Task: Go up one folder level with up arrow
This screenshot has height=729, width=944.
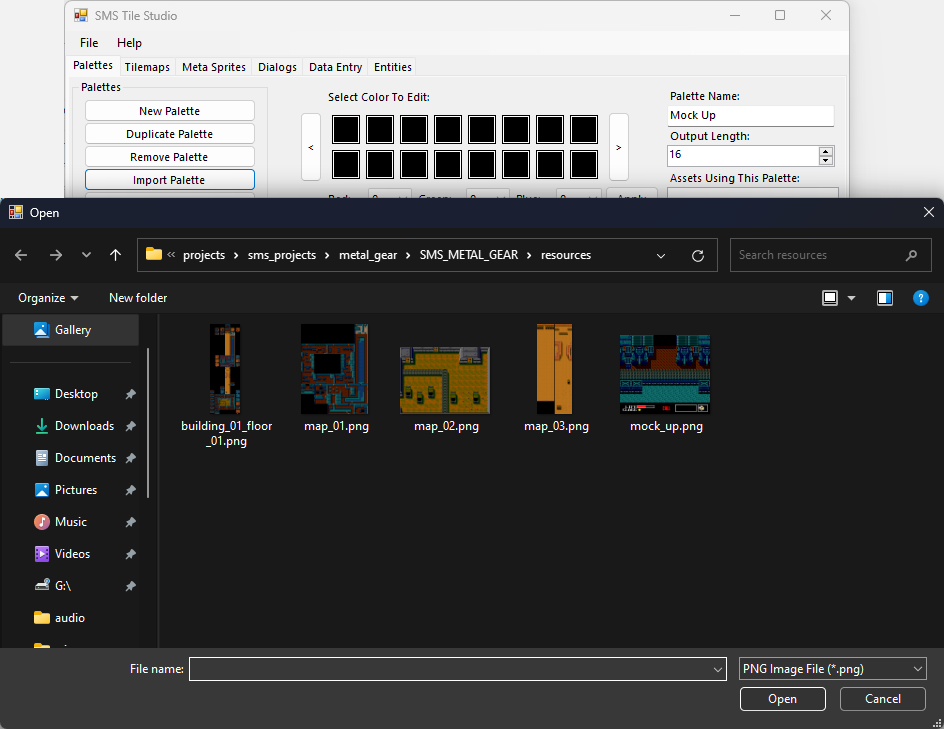Action: [116, 255]
